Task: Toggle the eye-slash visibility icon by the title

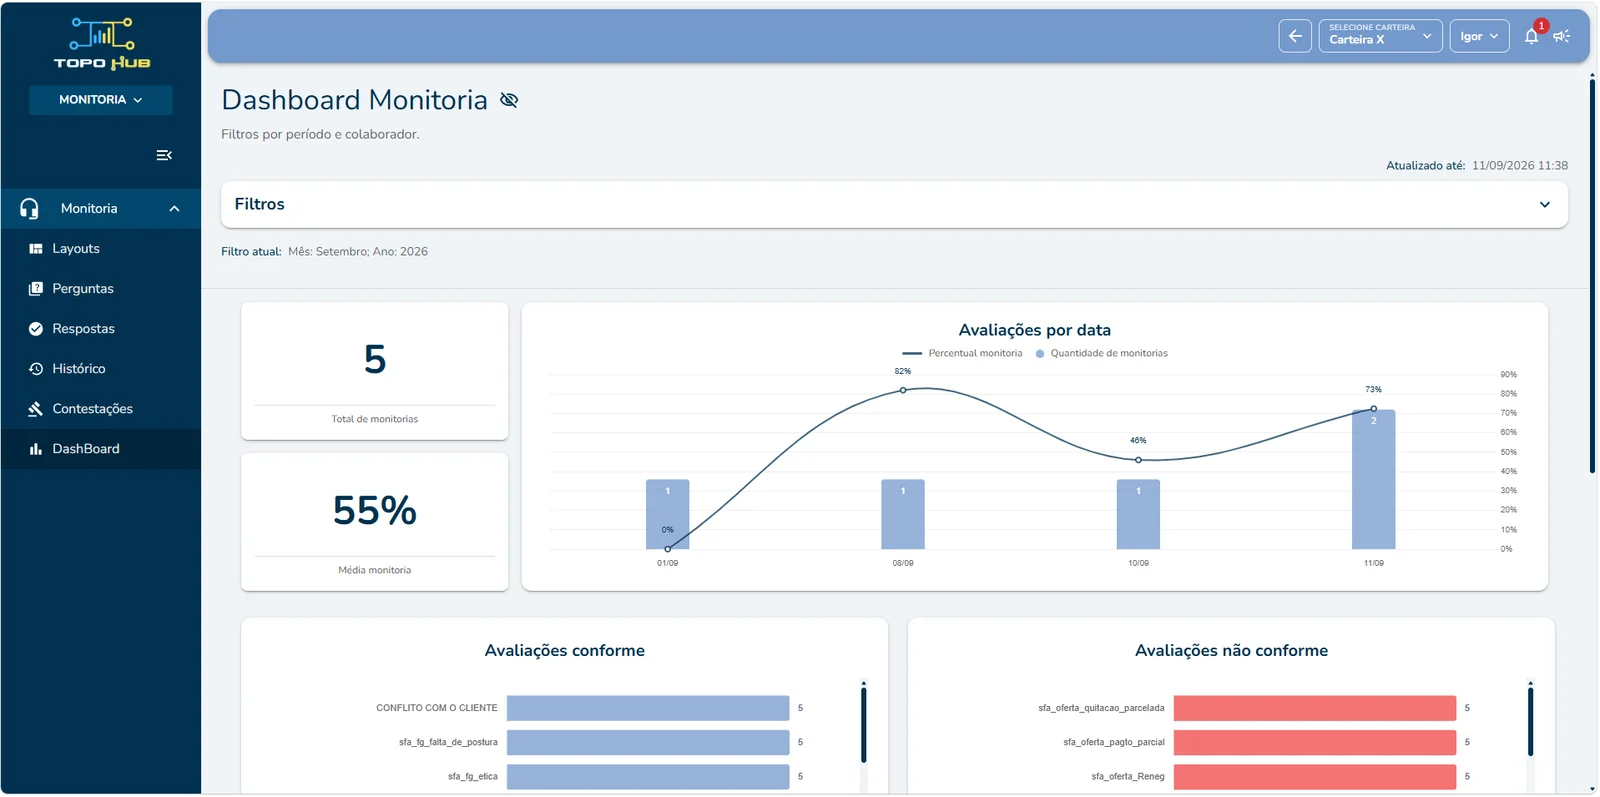Action: [x=509, y=100]
